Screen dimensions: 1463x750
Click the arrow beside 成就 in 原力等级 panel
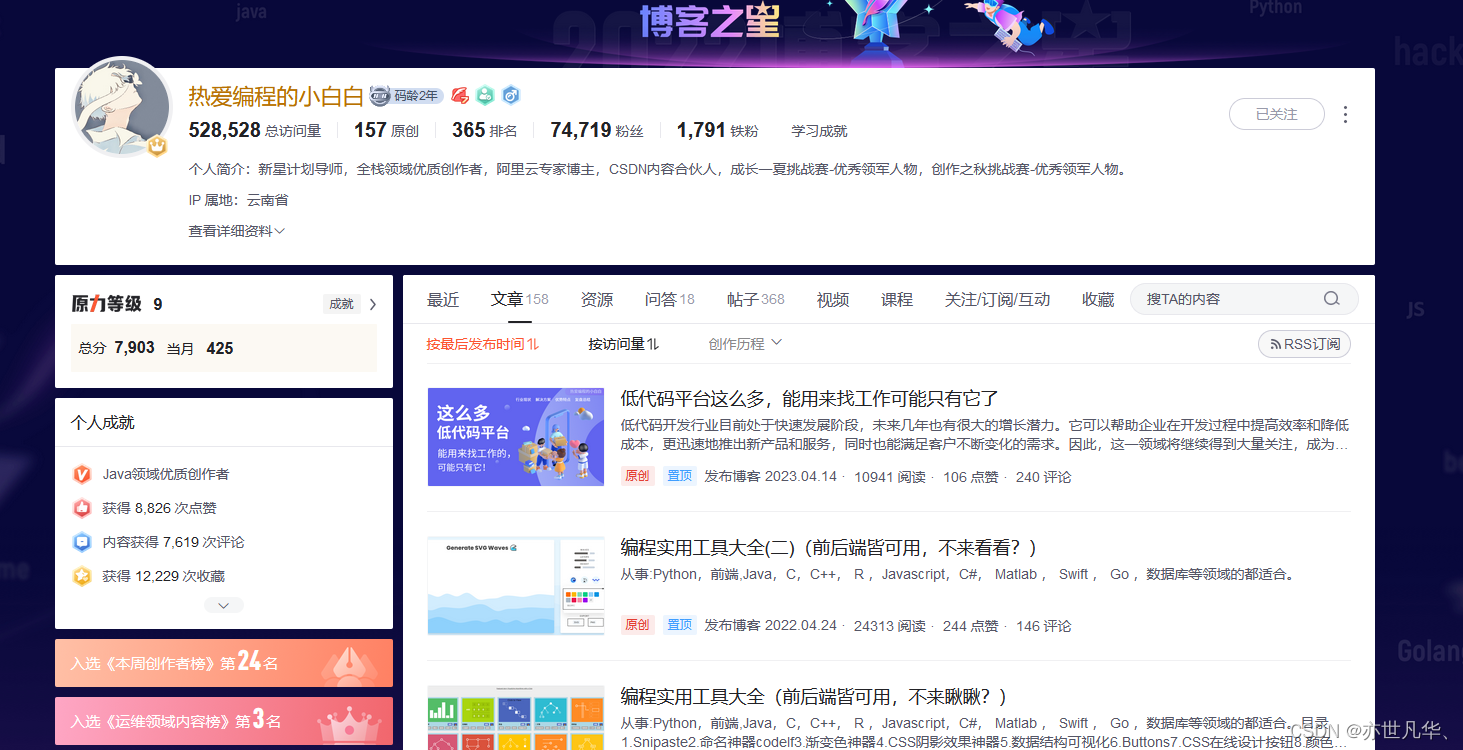coord(373,304)
